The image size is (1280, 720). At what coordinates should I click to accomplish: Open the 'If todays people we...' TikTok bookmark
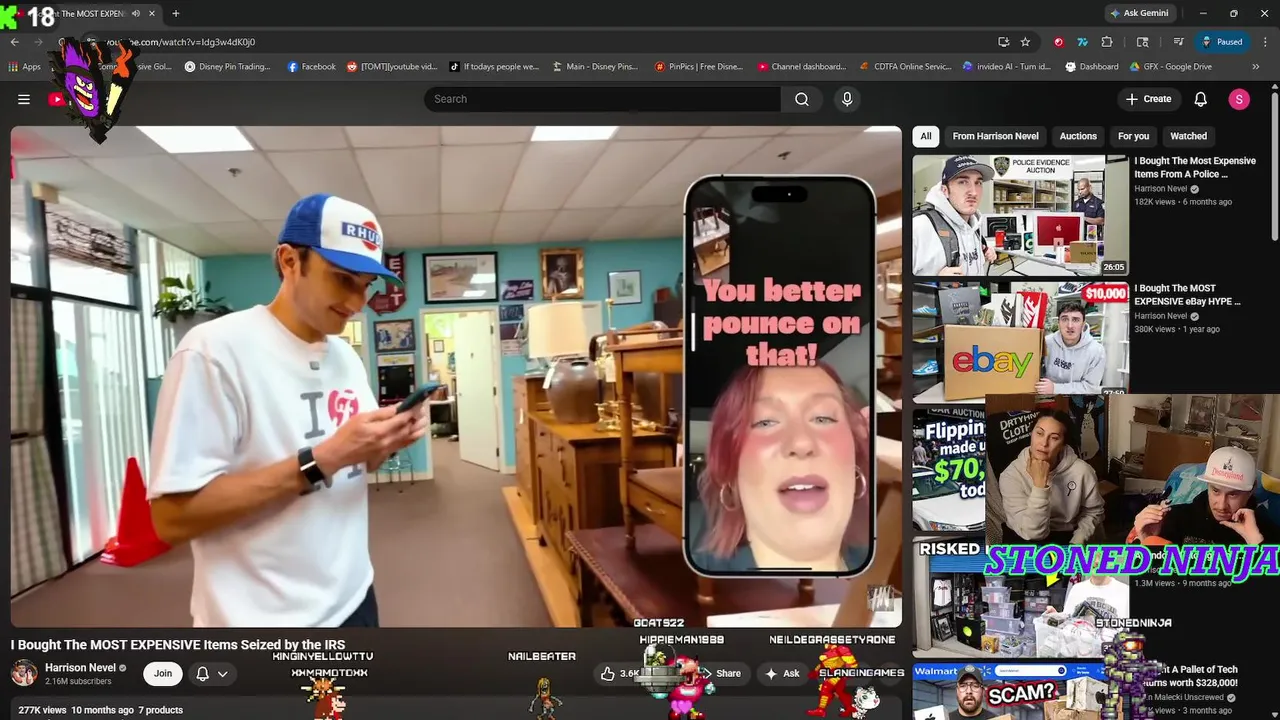click(494, 67)
